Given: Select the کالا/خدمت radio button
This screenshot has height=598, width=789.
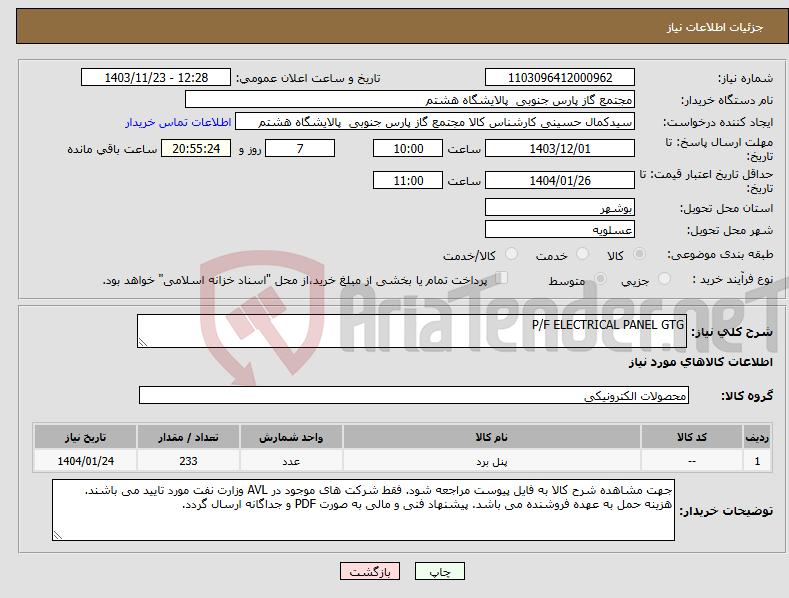Looking at the screenshot, I should (x=511, y=254).
